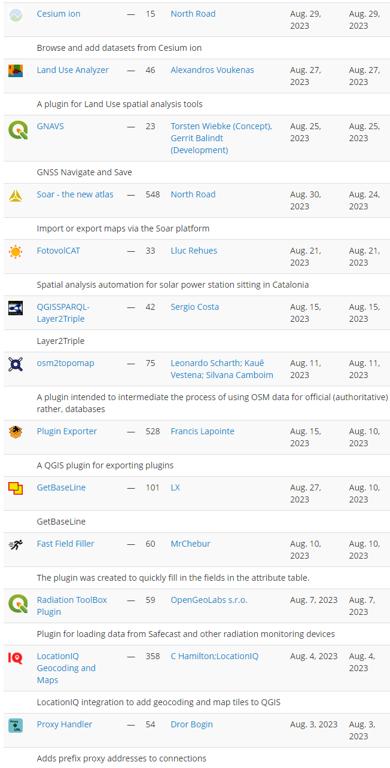Viewport: 390px width, 768px height.
Task: Open the Fast Field Filler plugin link
Action: tap(66, 544)
